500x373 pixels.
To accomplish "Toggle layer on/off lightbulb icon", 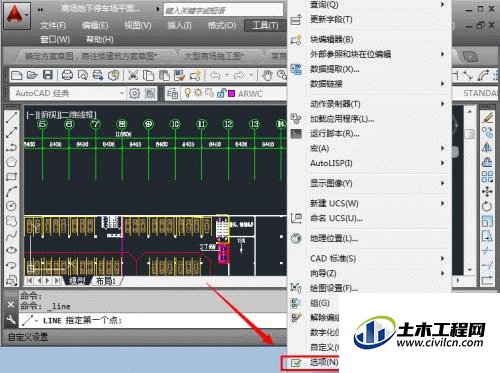I will pos(188,93).
